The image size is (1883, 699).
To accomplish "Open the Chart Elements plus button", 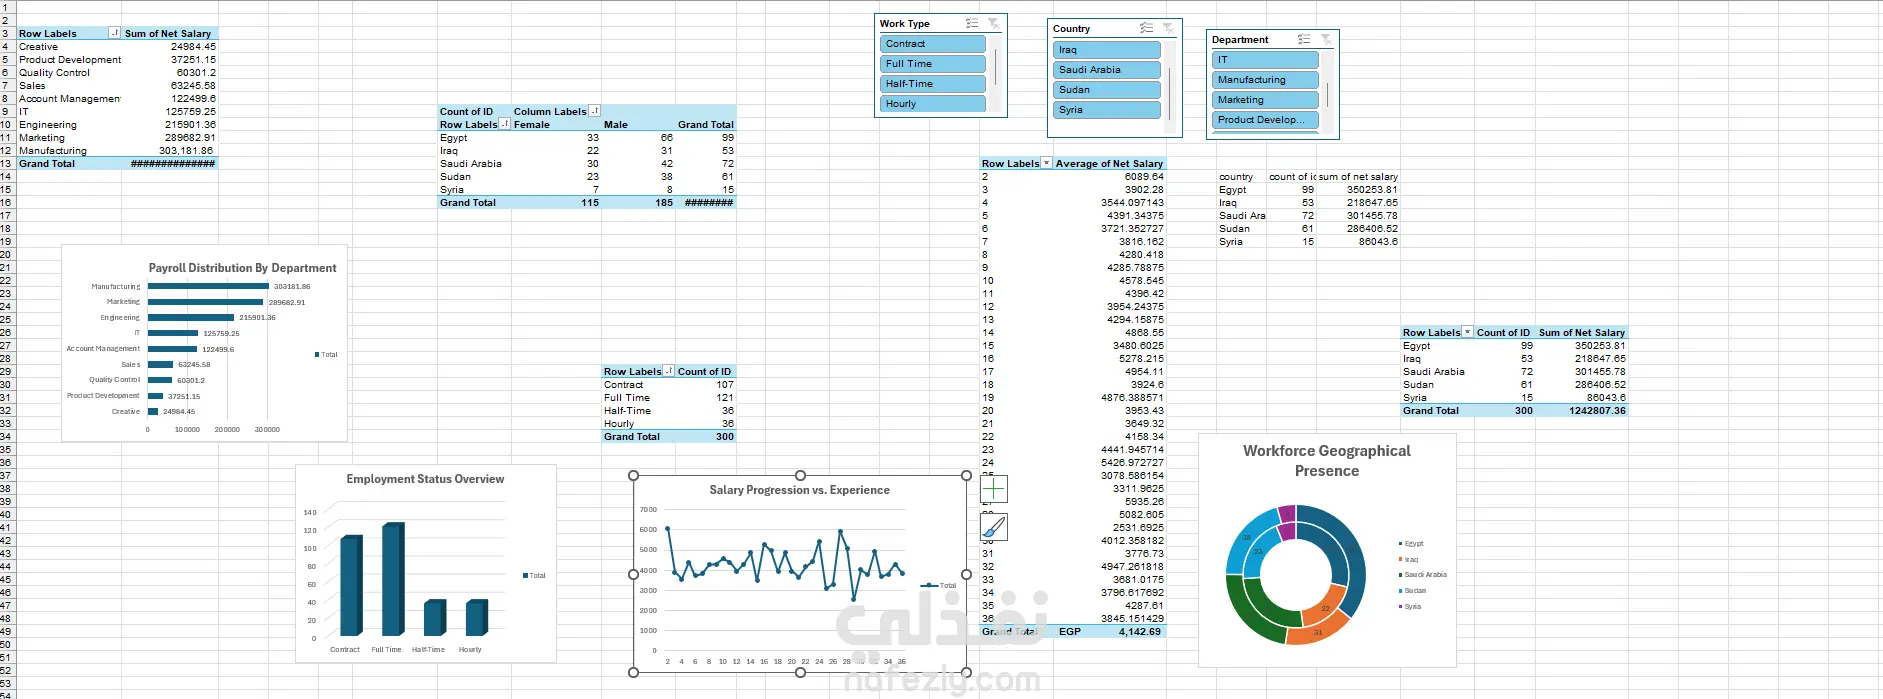I will (x=994, y=488).
